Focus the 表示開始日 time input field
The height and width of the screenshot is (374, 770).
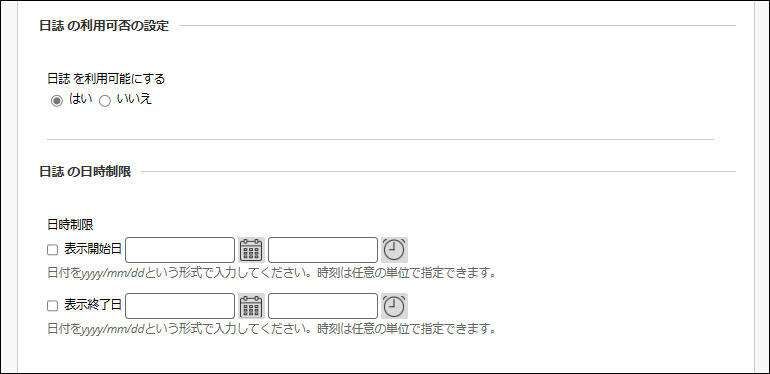(x=323, y=250)
